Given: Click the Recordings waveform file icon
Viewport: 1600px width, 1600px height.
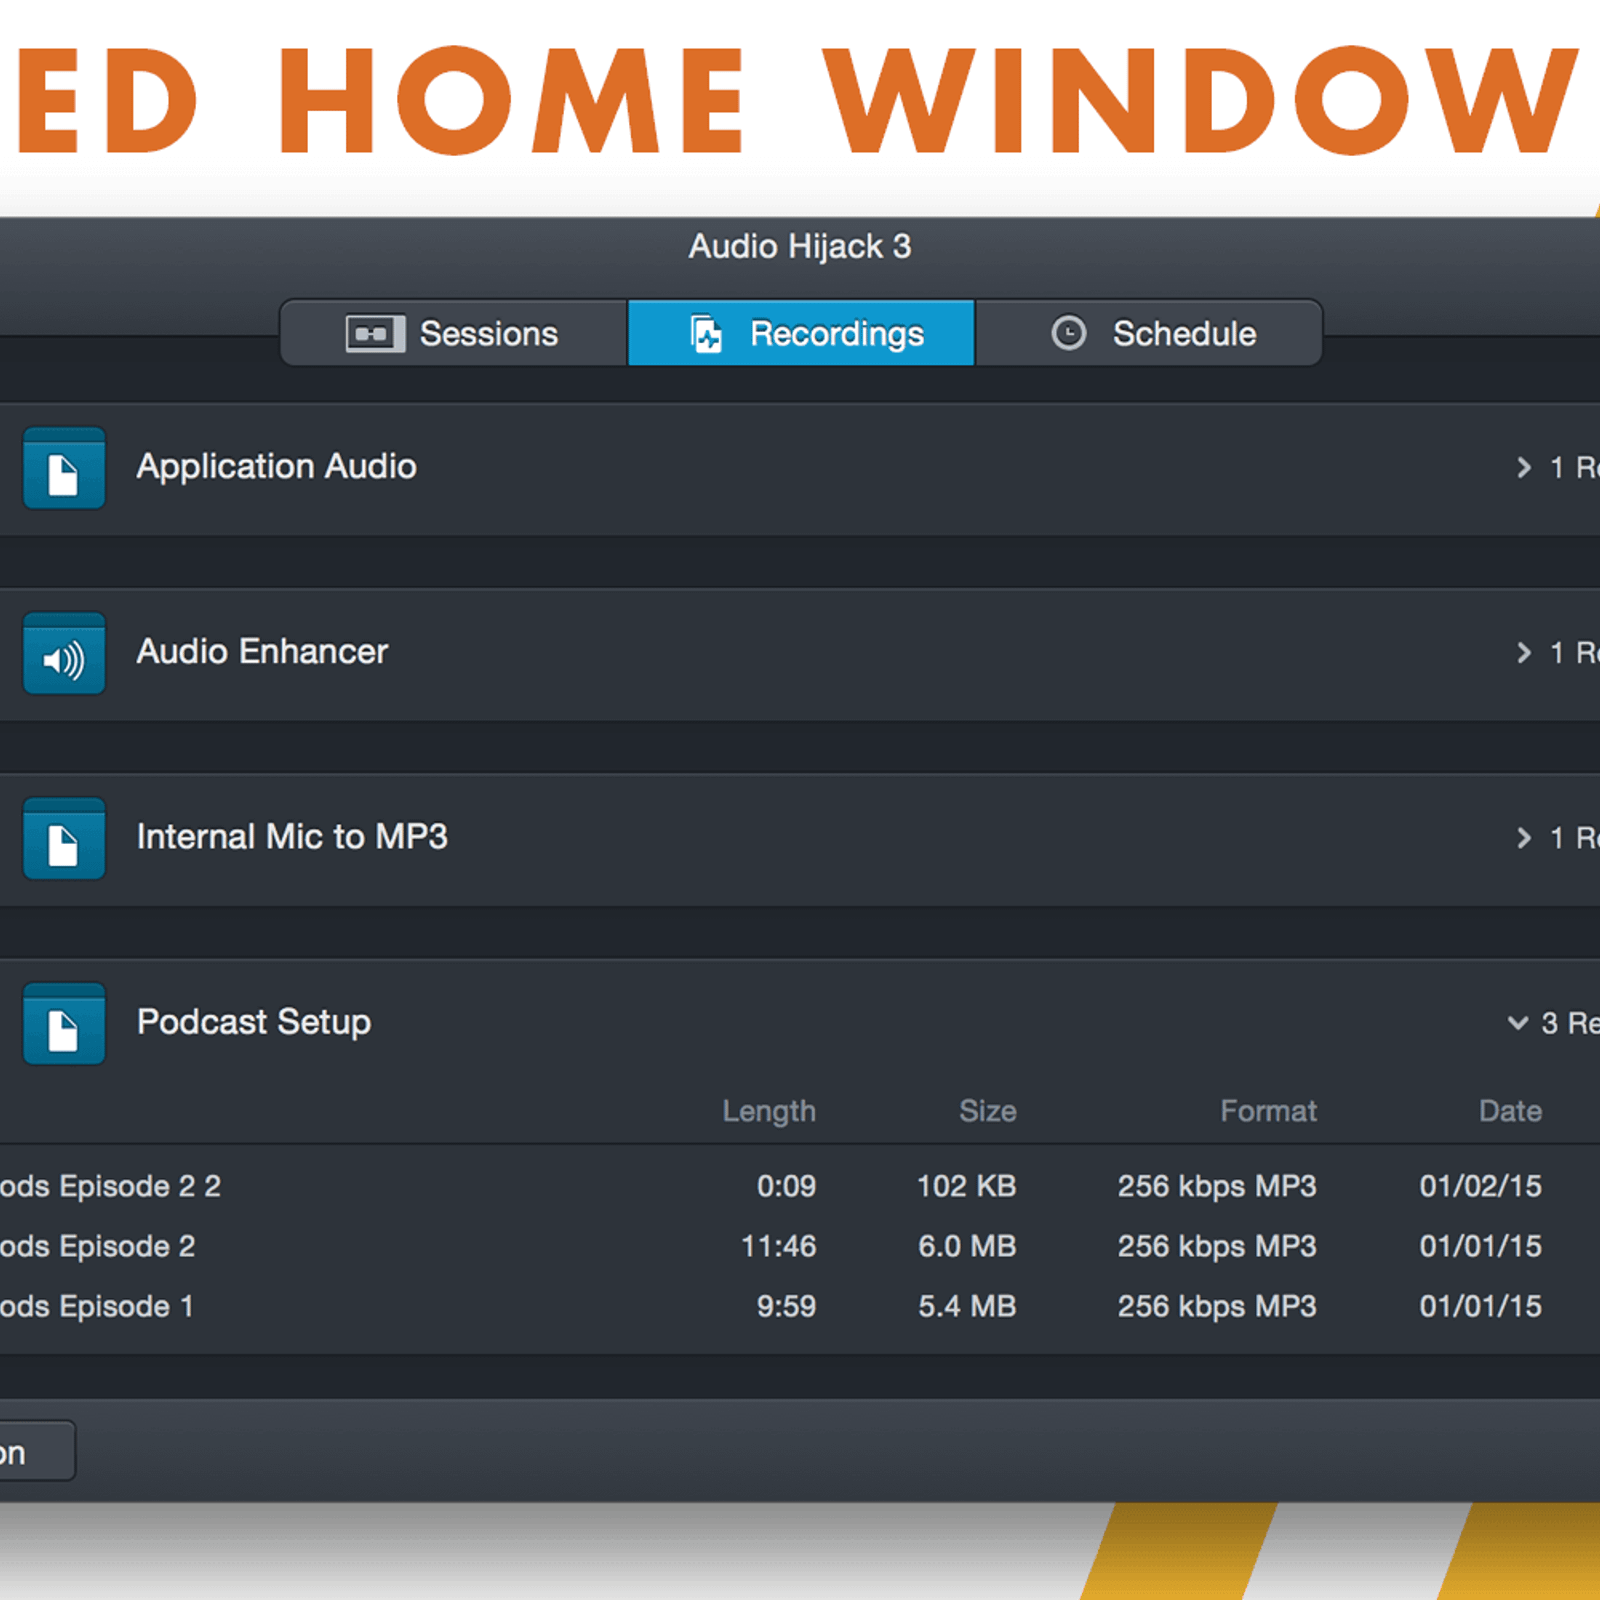Looking at the screenshot, I should pyautogui.click(x=706, y=334).
